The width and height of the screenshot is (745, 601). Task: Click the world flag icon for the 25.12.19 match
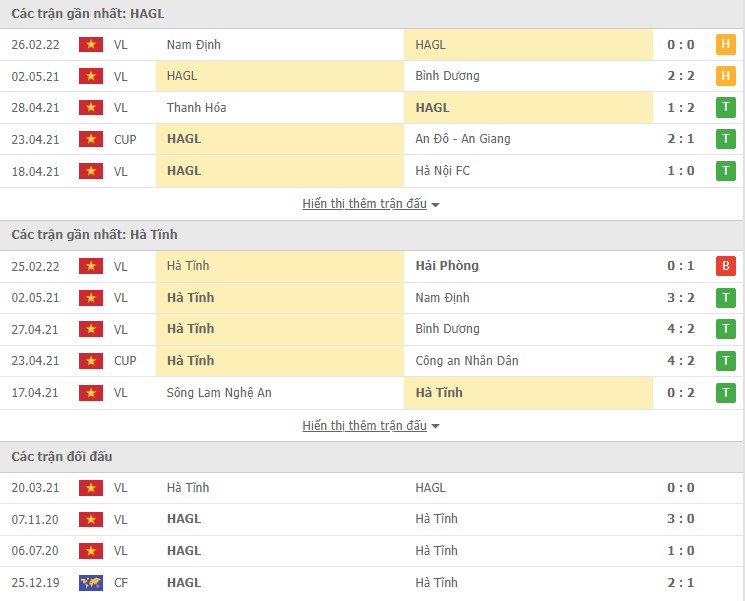click(91, 583)
